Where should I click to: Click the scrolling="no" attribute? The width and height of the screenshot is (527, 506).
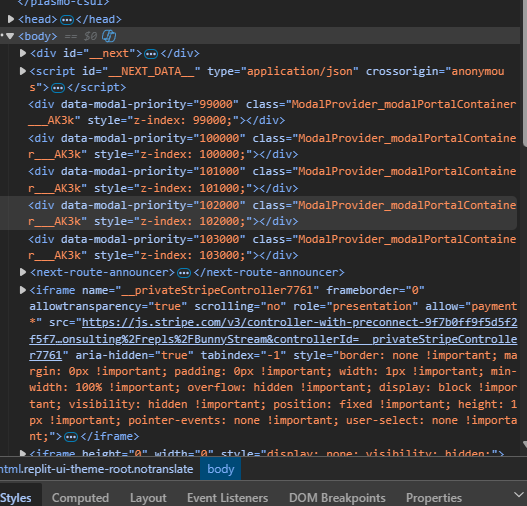point(240,306)
